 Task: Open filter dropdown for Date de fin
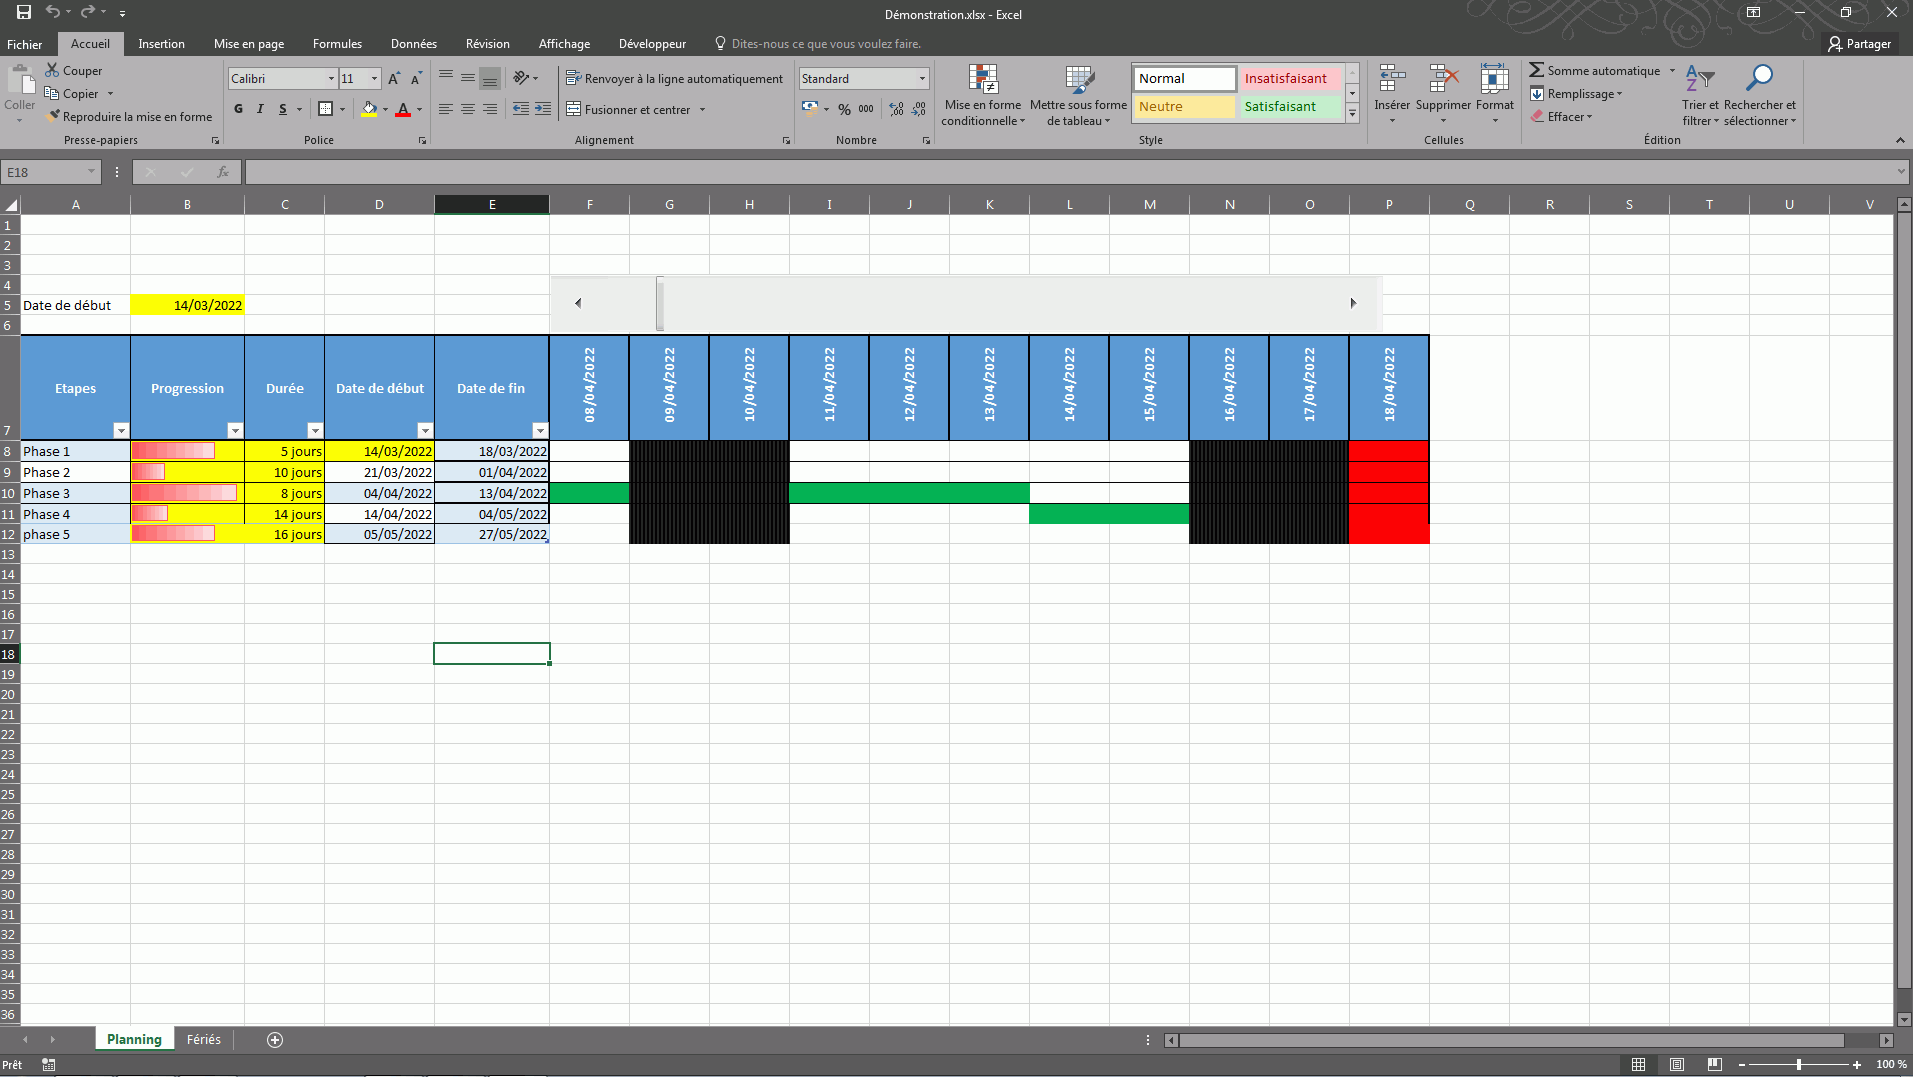point(540,431)
